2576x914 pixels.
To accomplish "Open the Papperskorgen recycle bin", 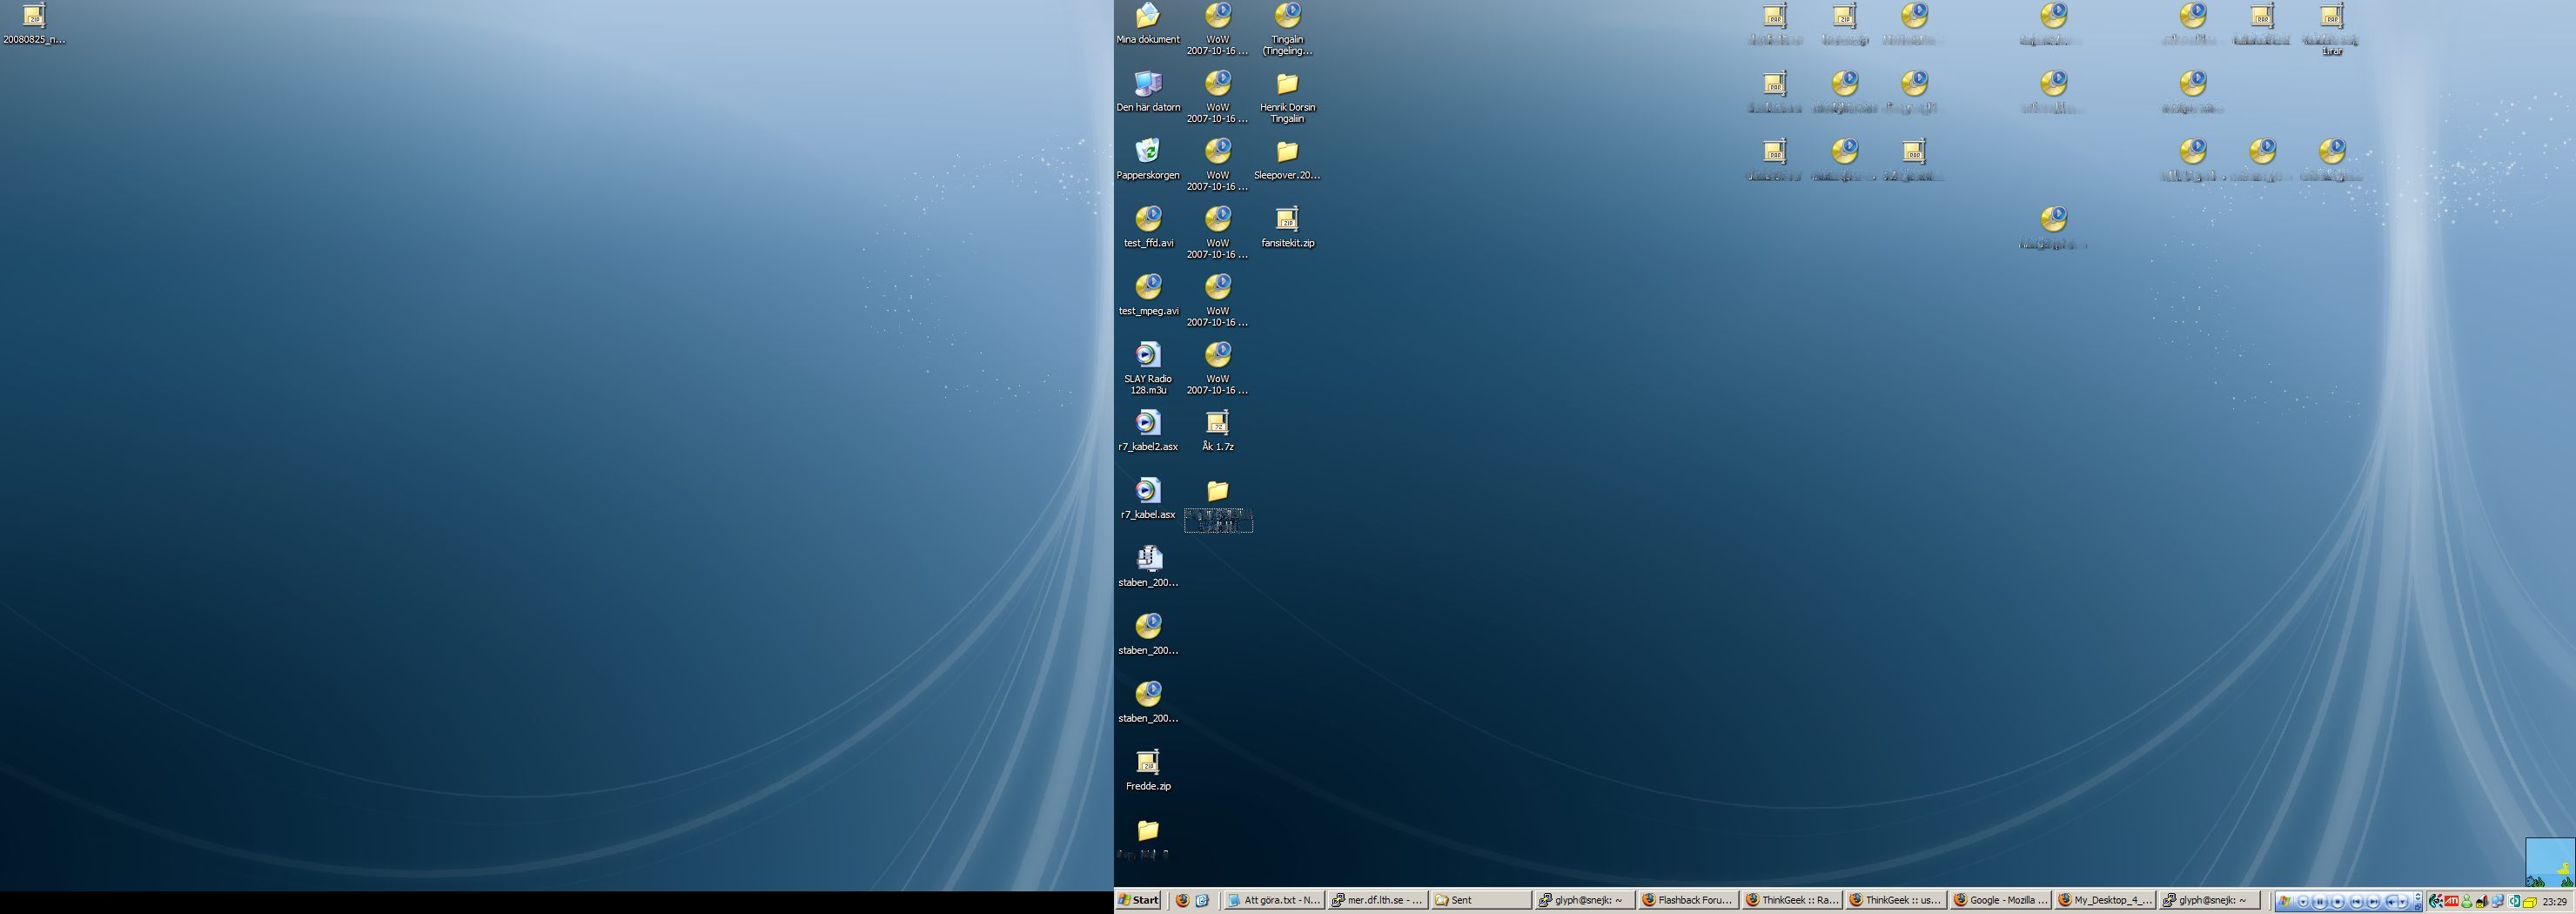I will pos(1148,160).
